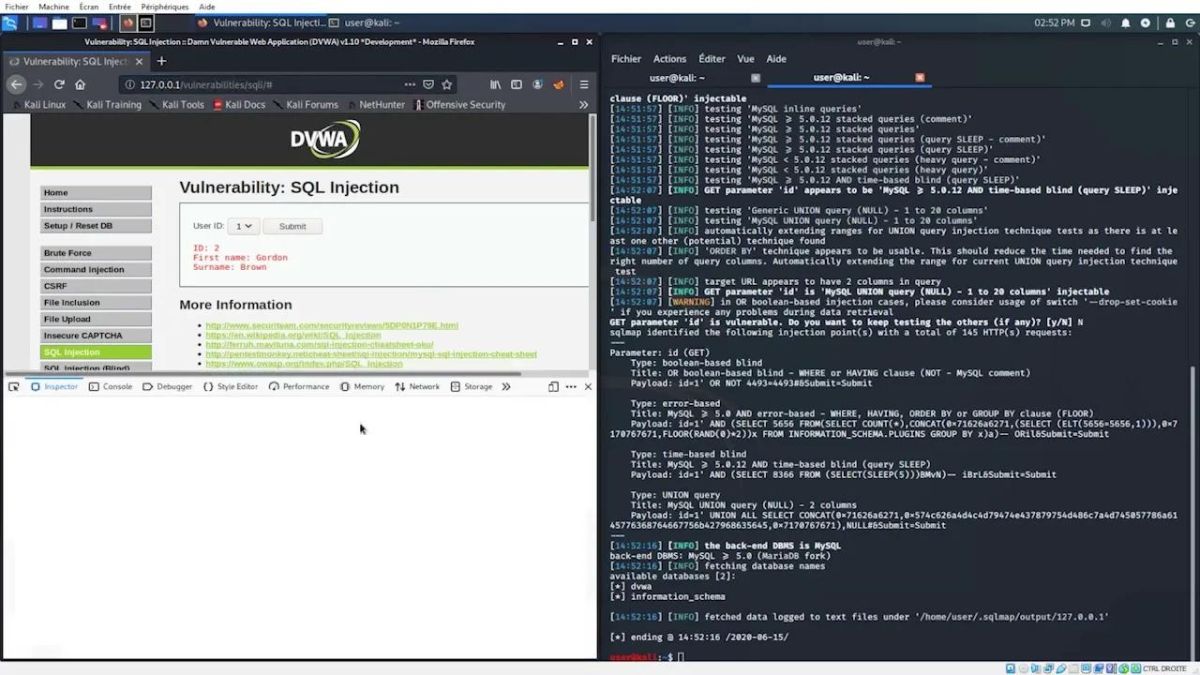The height and width of the screenshot is (675, 1200).
Task: Click the notification bell icon
Action: 1125,22
